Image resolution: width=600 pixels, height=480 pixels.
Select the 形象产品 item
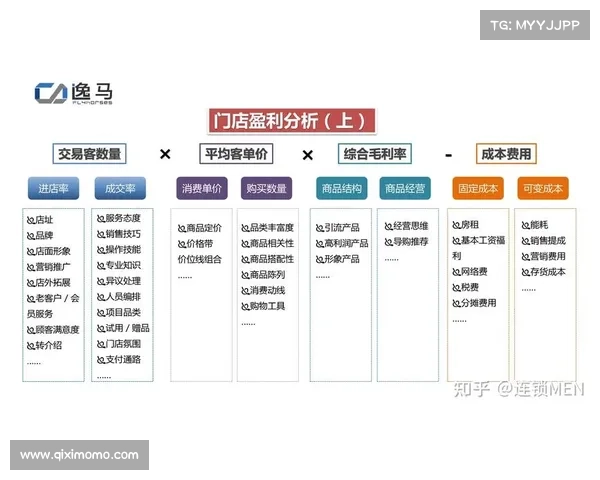tap(338, 259)
